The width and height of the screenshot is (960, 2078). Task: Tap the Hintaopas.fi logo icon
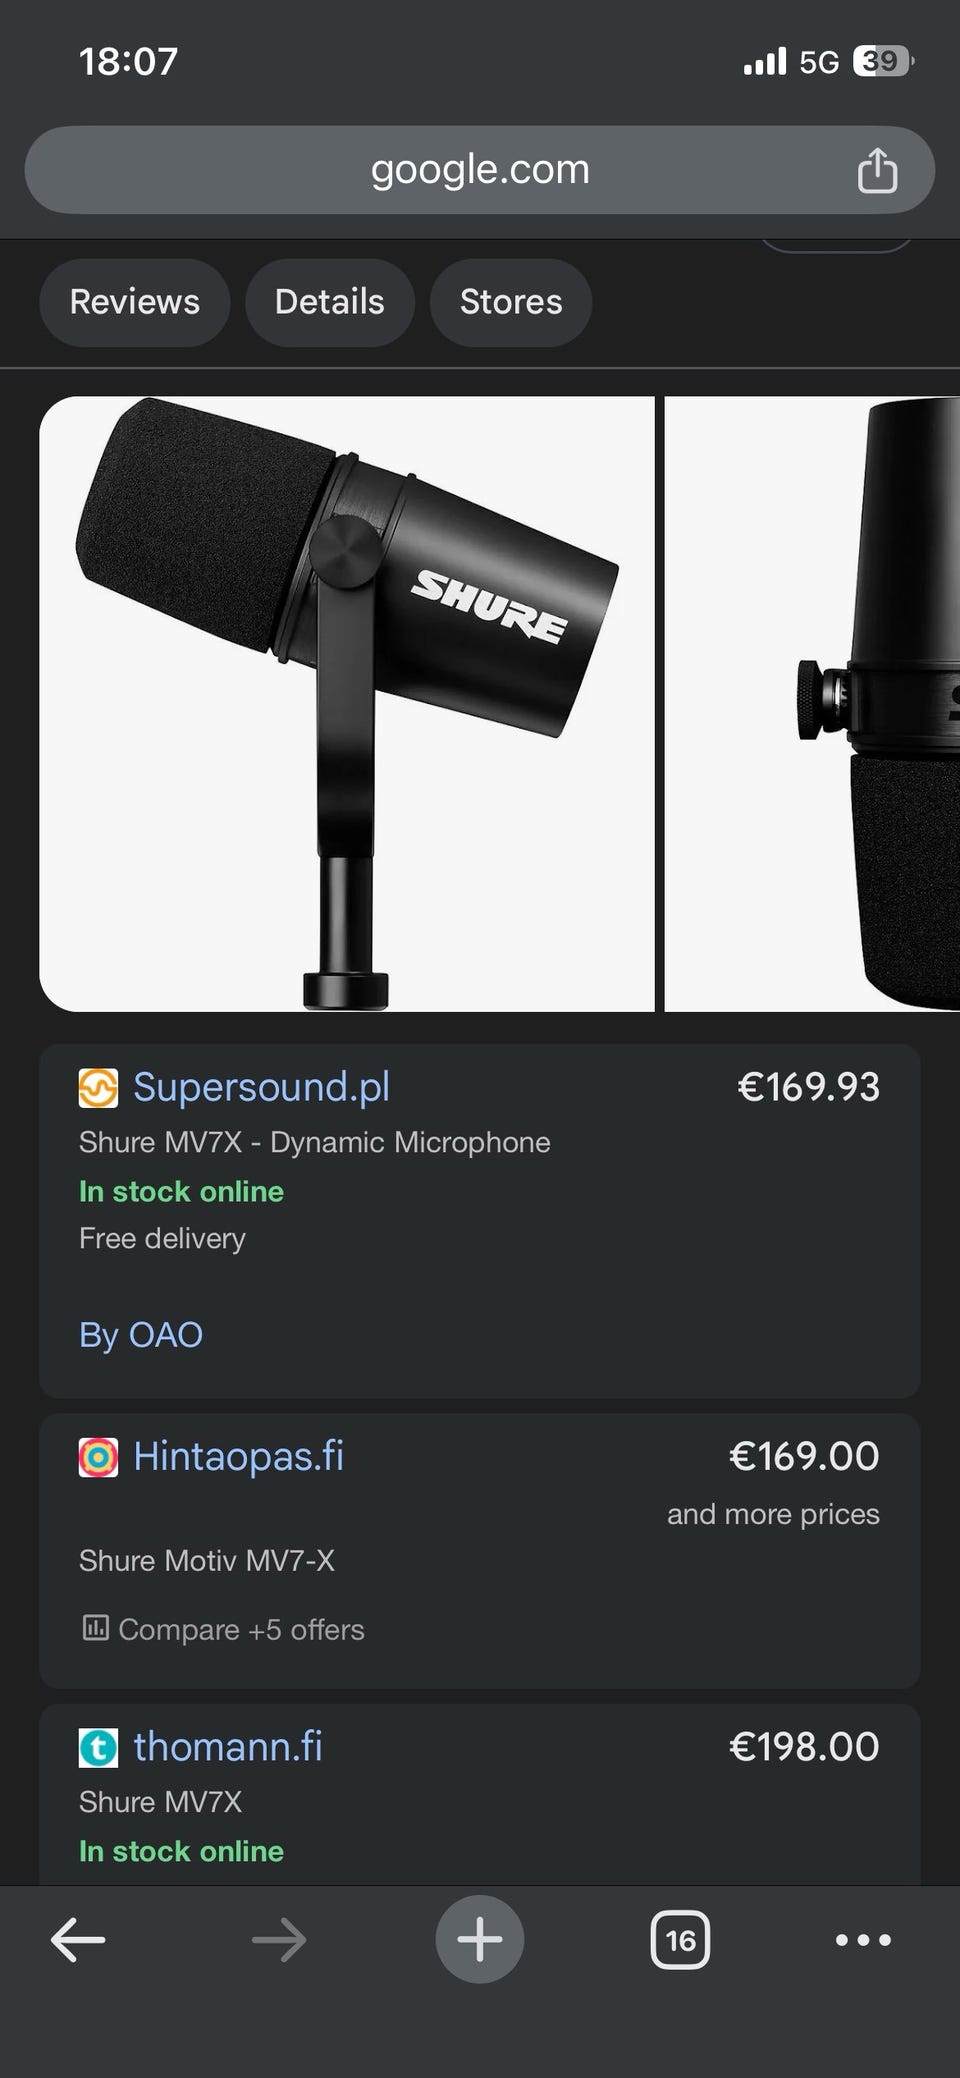click(x=98, y=1457)
